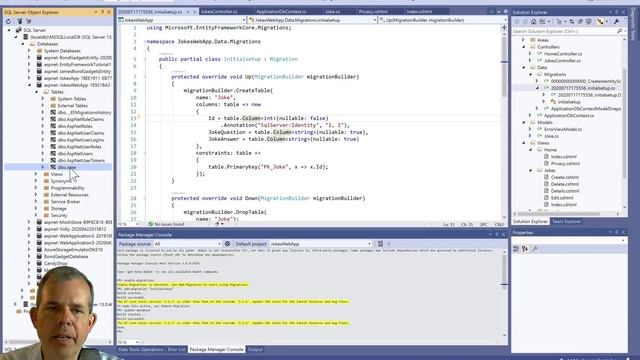
Task: Select ErrorViewModel.cs file
Action: [x=563, y=129]
